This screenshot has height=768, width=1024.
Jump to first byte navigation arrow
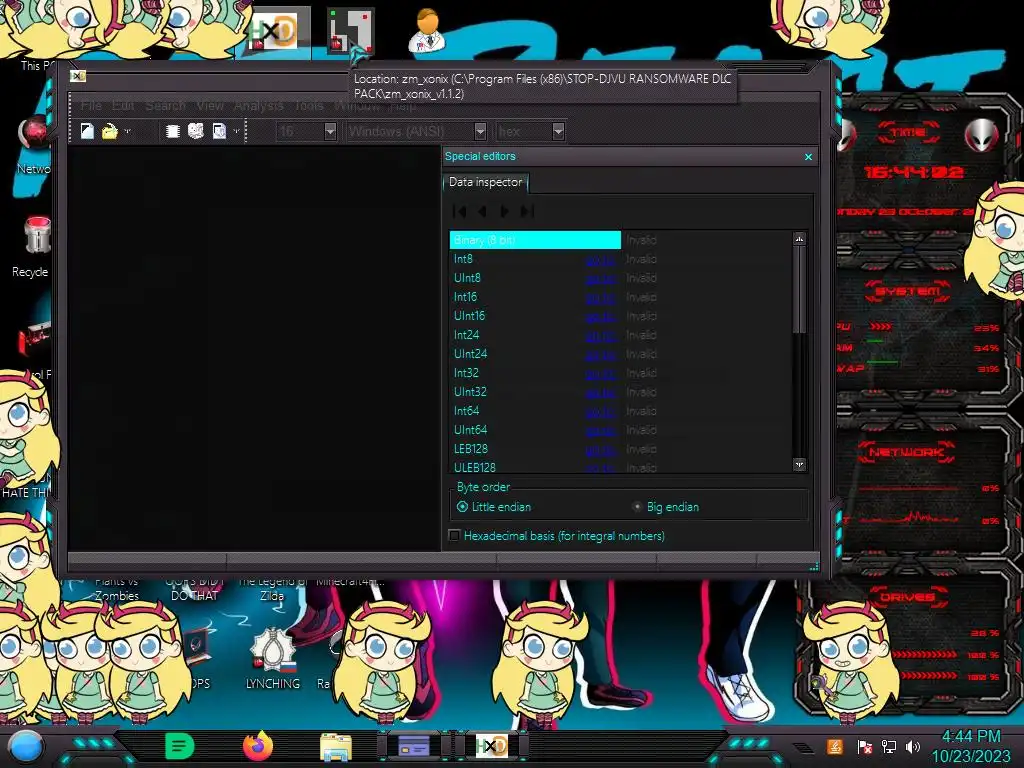[x=460, y=211]
